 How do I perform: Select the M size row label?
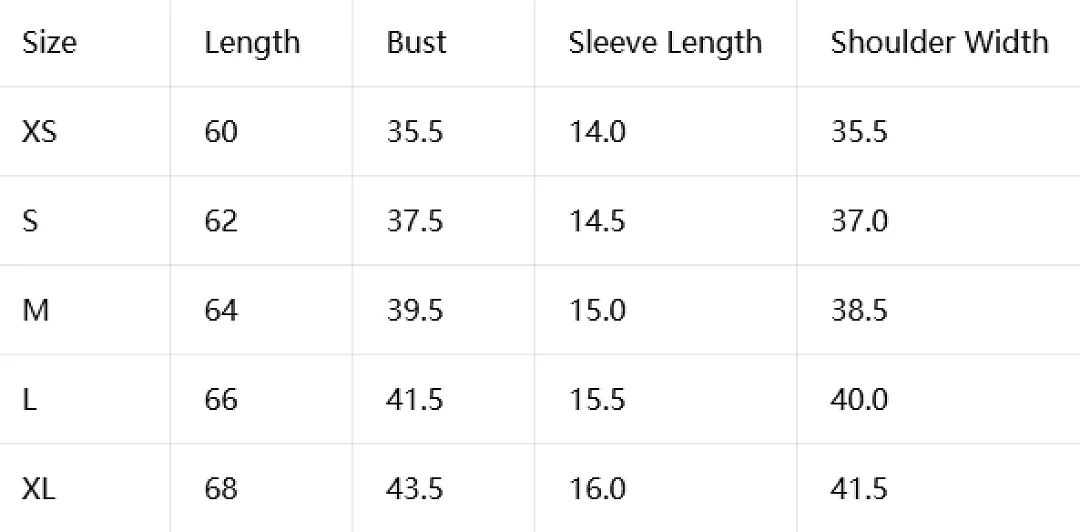36,310
